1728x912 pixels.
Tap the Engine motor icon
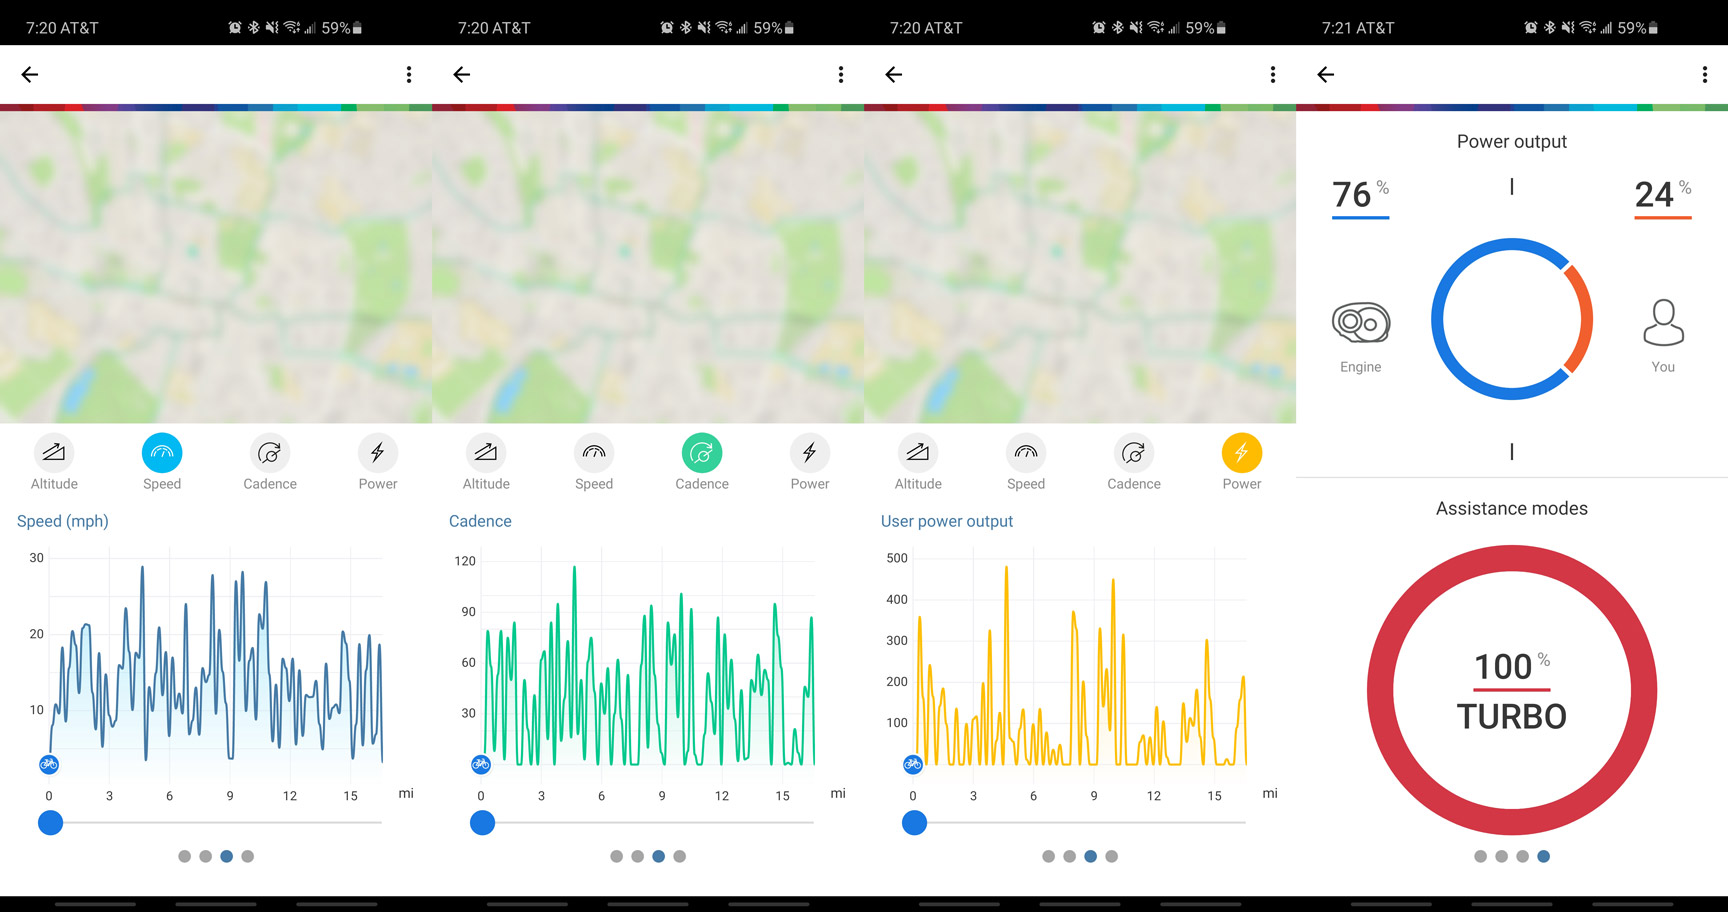1360,323
